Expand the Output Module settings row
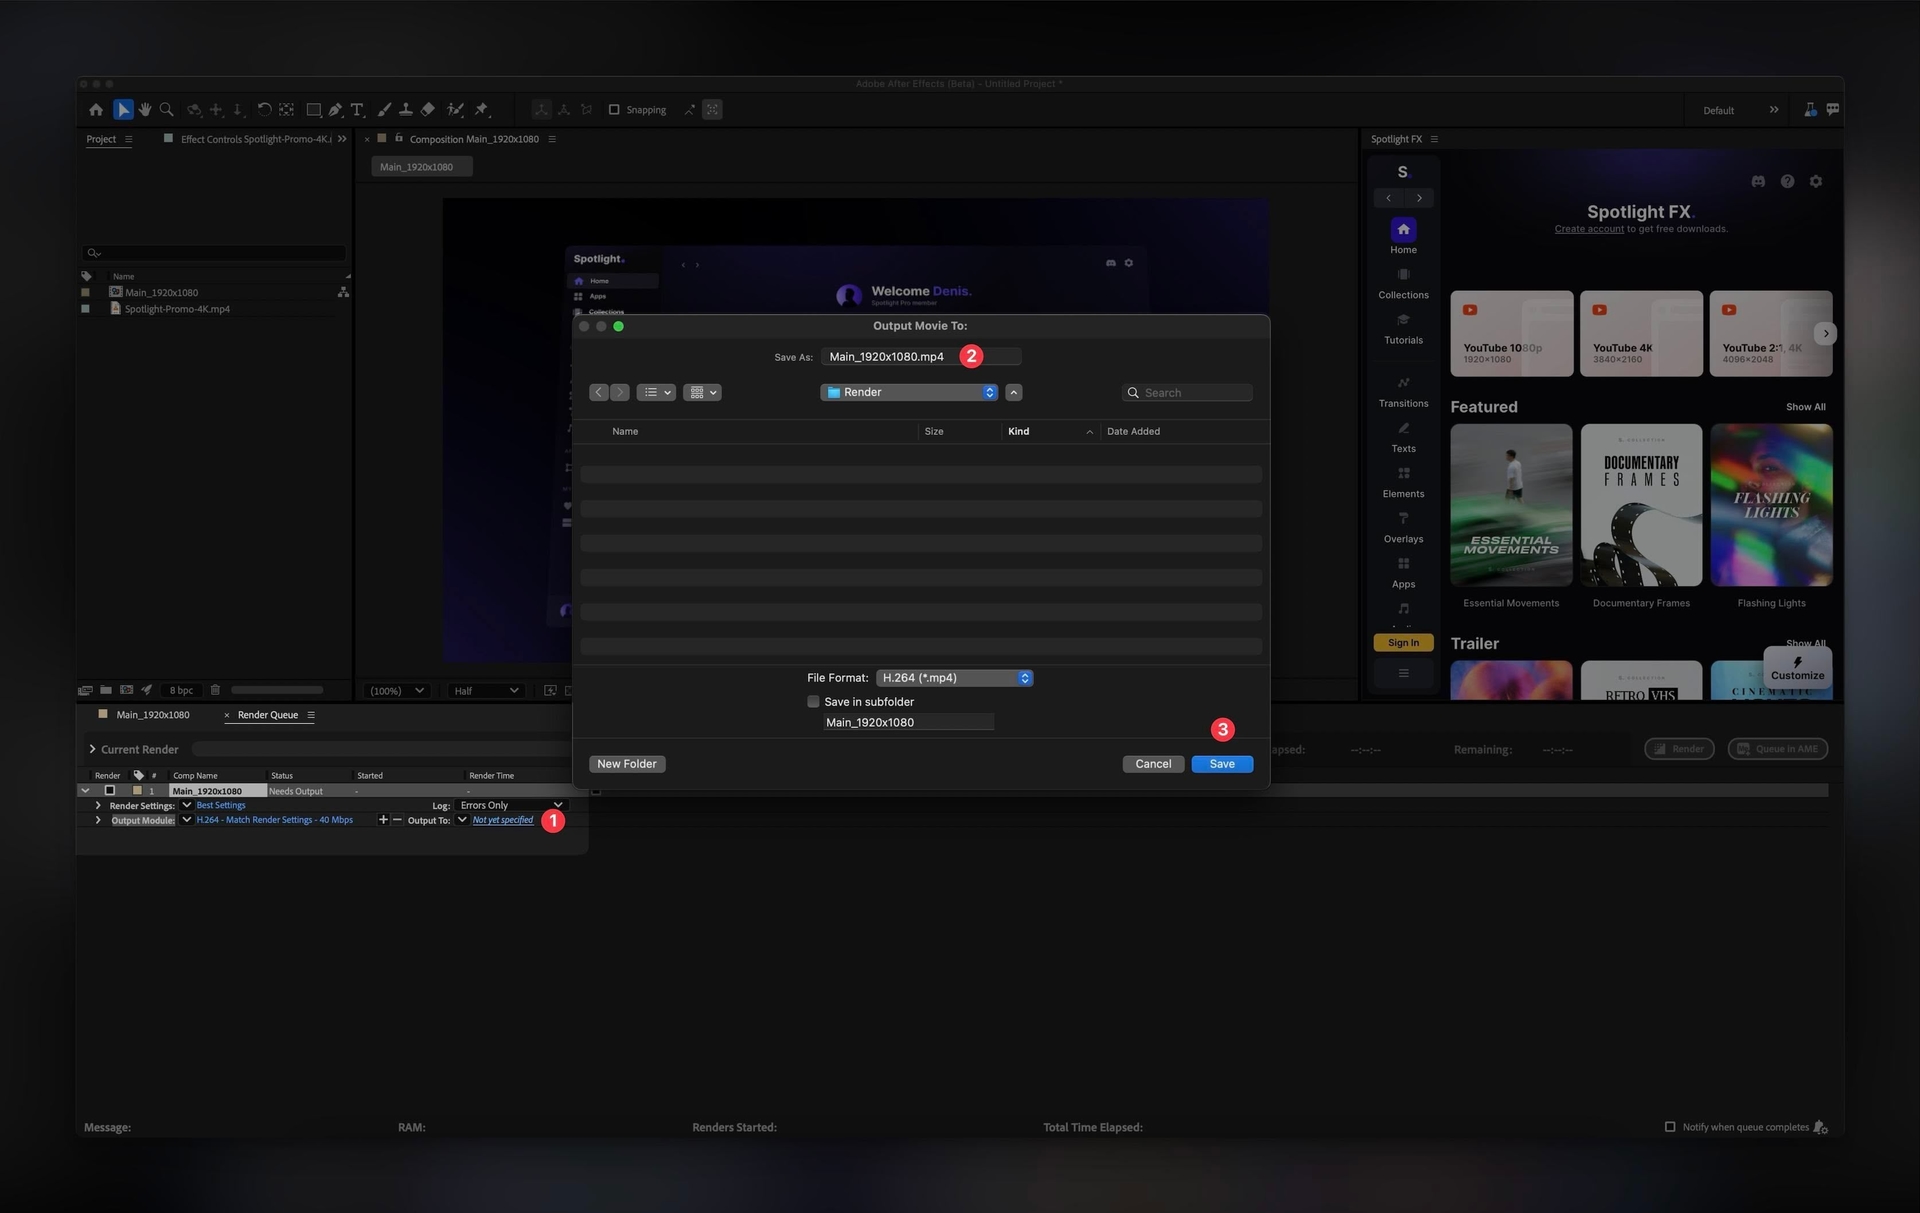The width and height of the screenshot is (1920, 1213). pos(98,819)
